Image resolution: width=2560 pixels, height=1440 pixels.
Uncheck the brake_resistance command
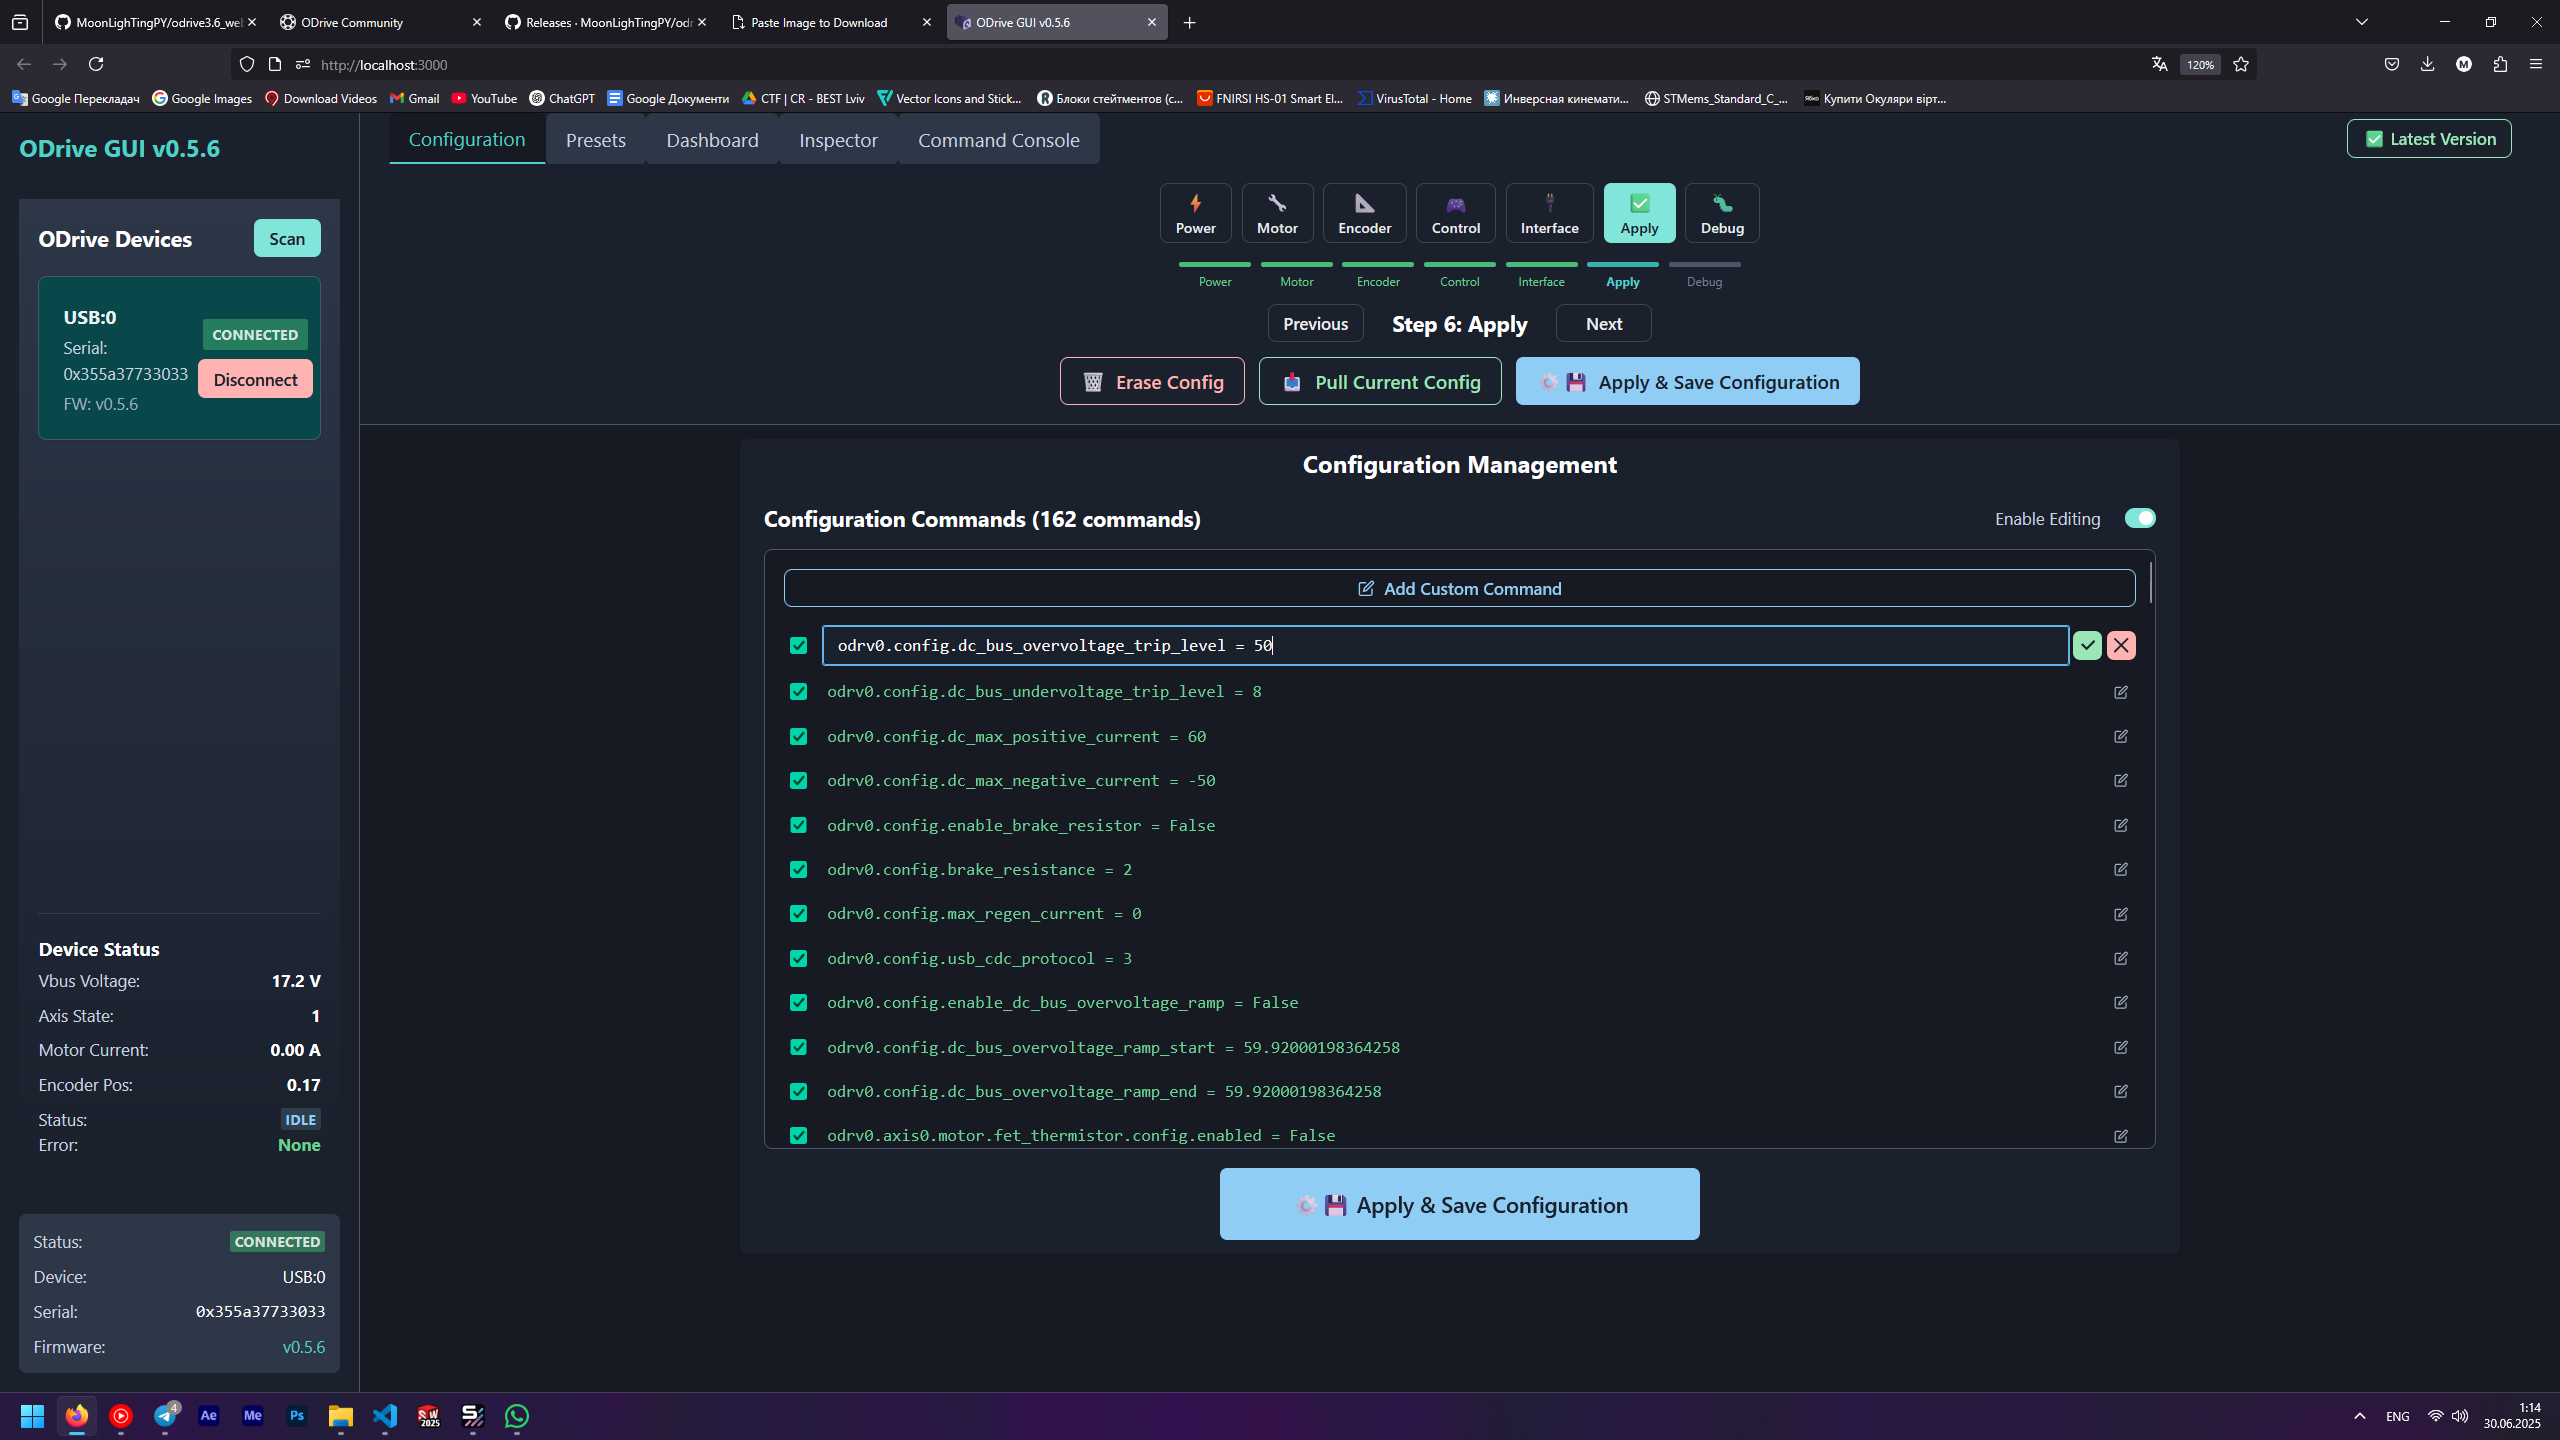798,869
